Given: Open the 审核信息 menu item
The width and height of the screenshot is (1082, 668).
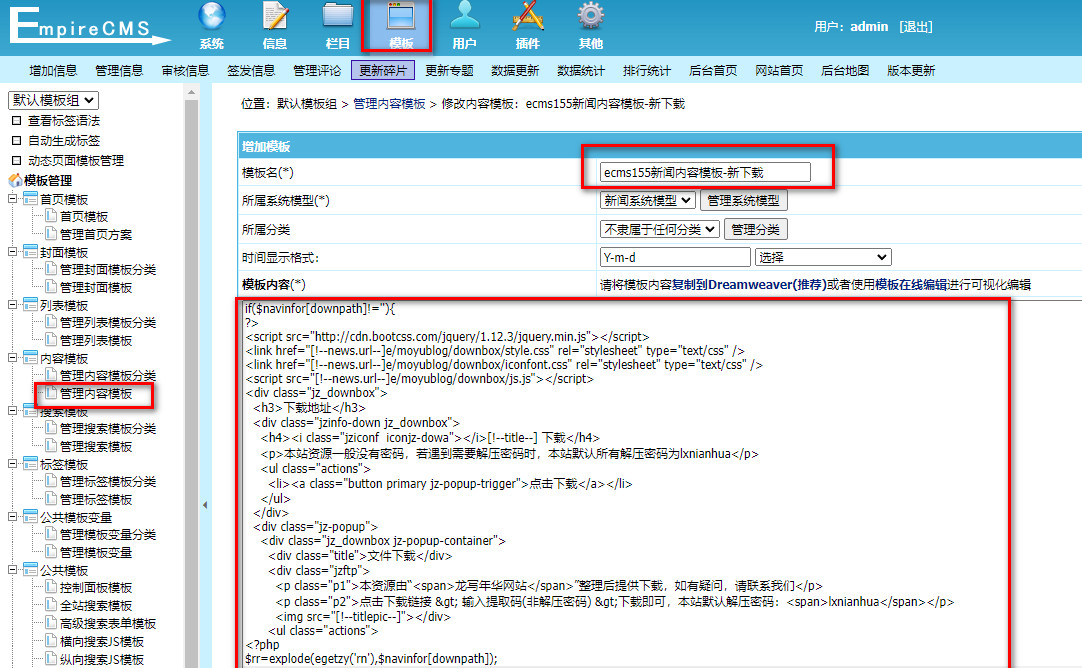Looking at the screenshot, I should (185, 70).
